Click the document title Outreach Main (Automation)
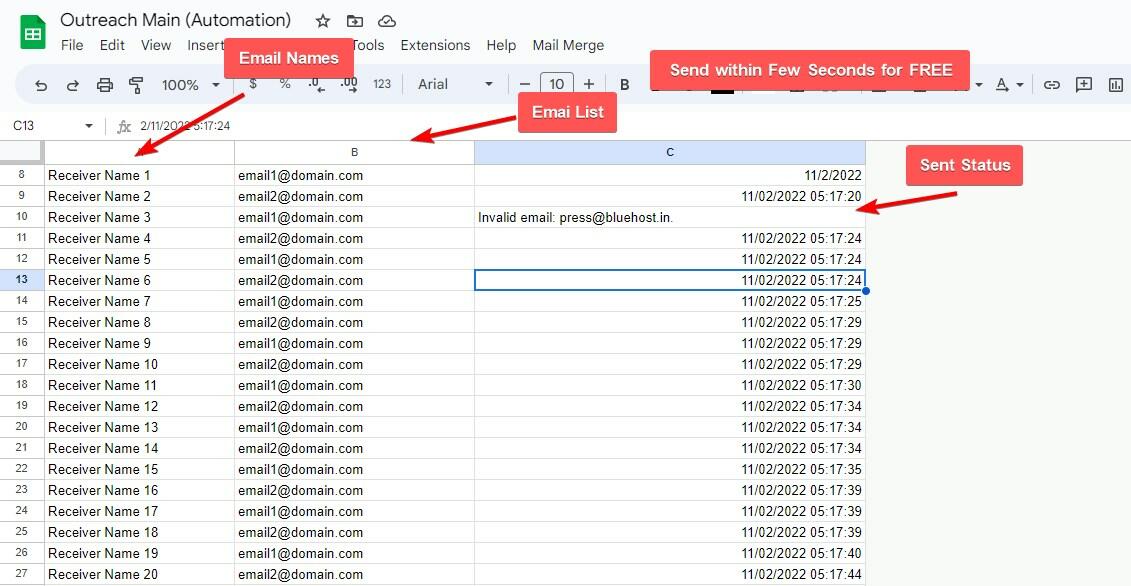Viewport: 1131px width, 586px height. 176,19
